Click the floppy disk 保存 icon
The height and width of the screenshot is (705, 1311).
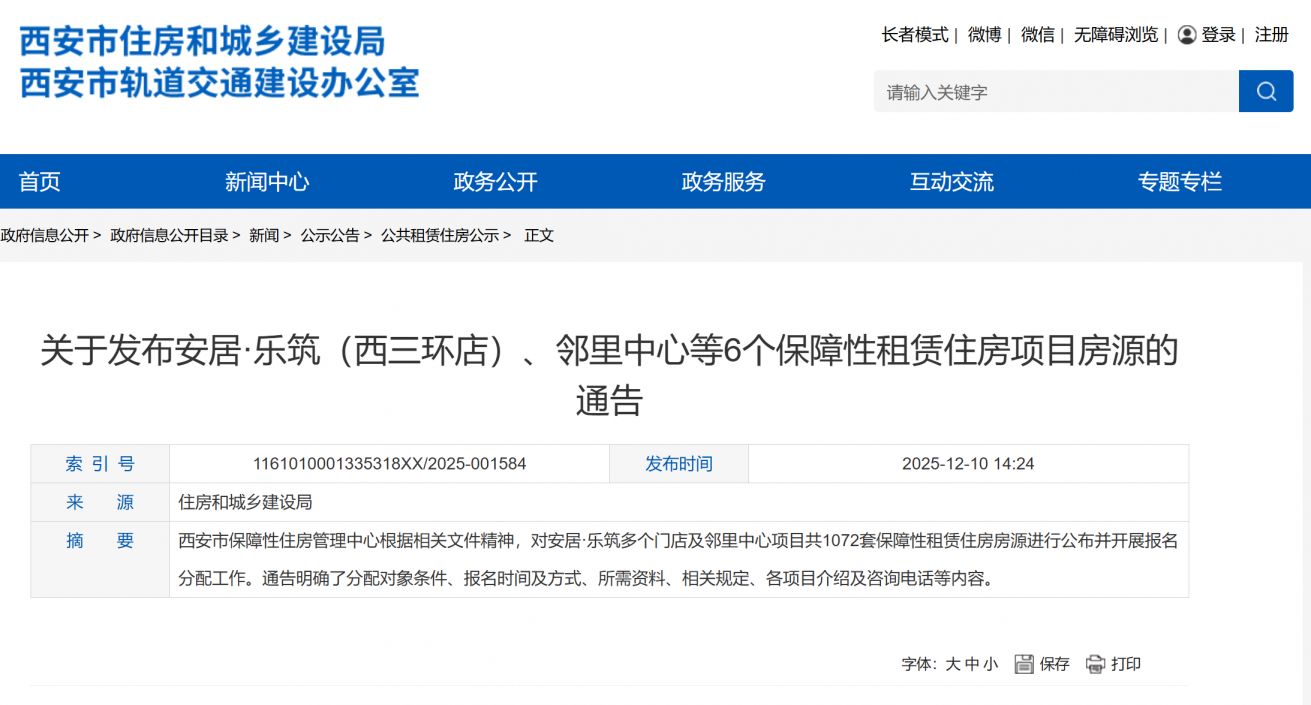1023,664
